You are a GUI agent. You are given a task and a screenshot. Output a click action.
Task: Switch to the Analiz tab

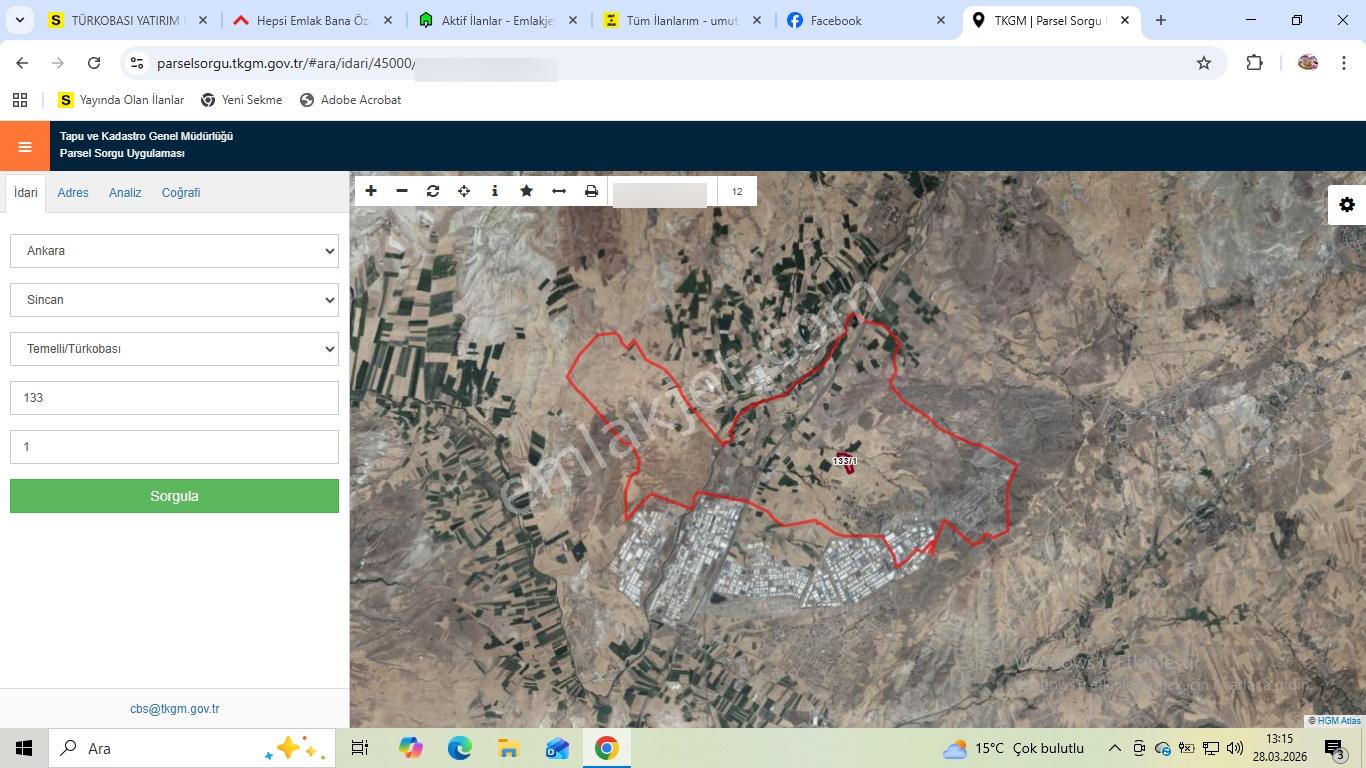(x=125, y=193)
